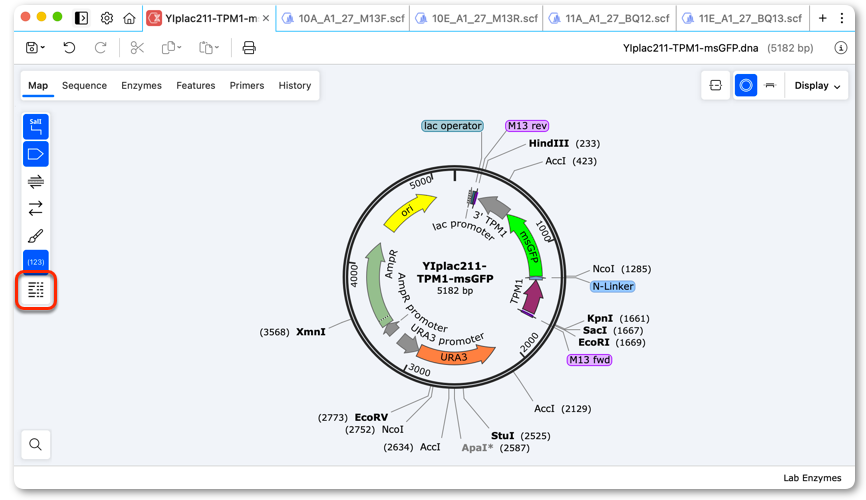This screenshot has height=500, width=866.
Task: Go to the home icon
Action: coord(129,18)
